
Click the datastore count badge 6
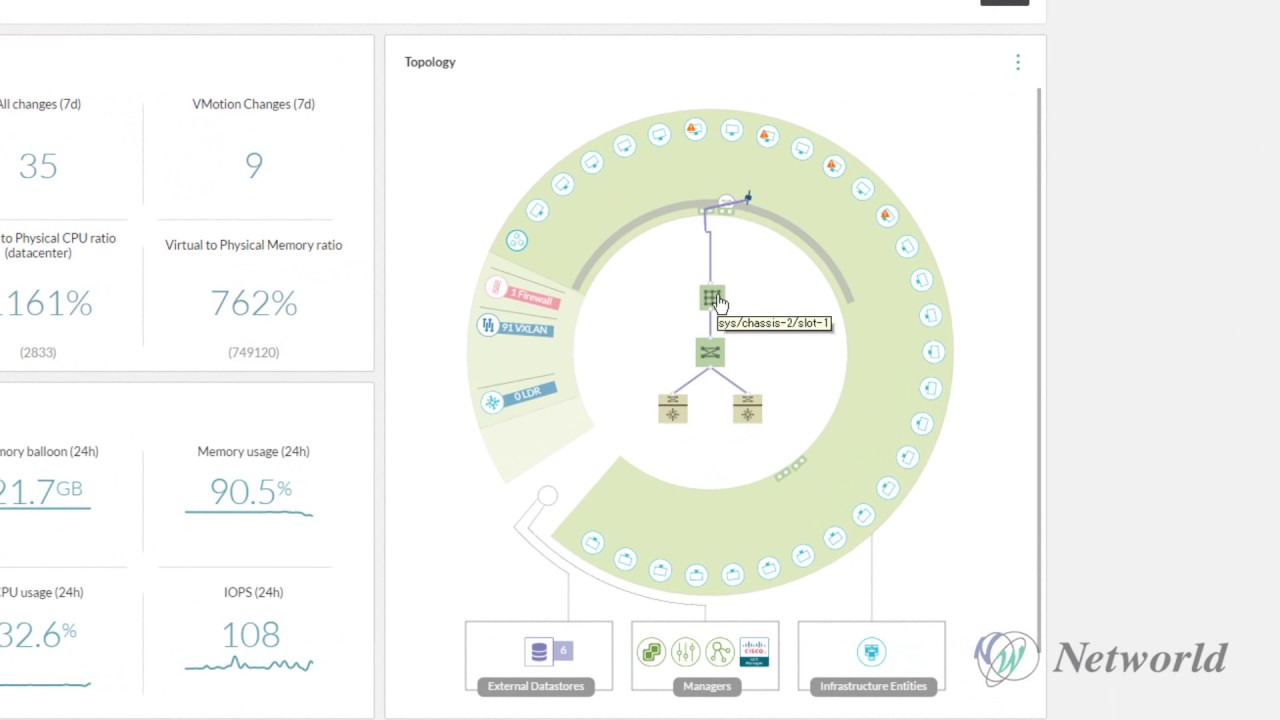coord(563,652)
